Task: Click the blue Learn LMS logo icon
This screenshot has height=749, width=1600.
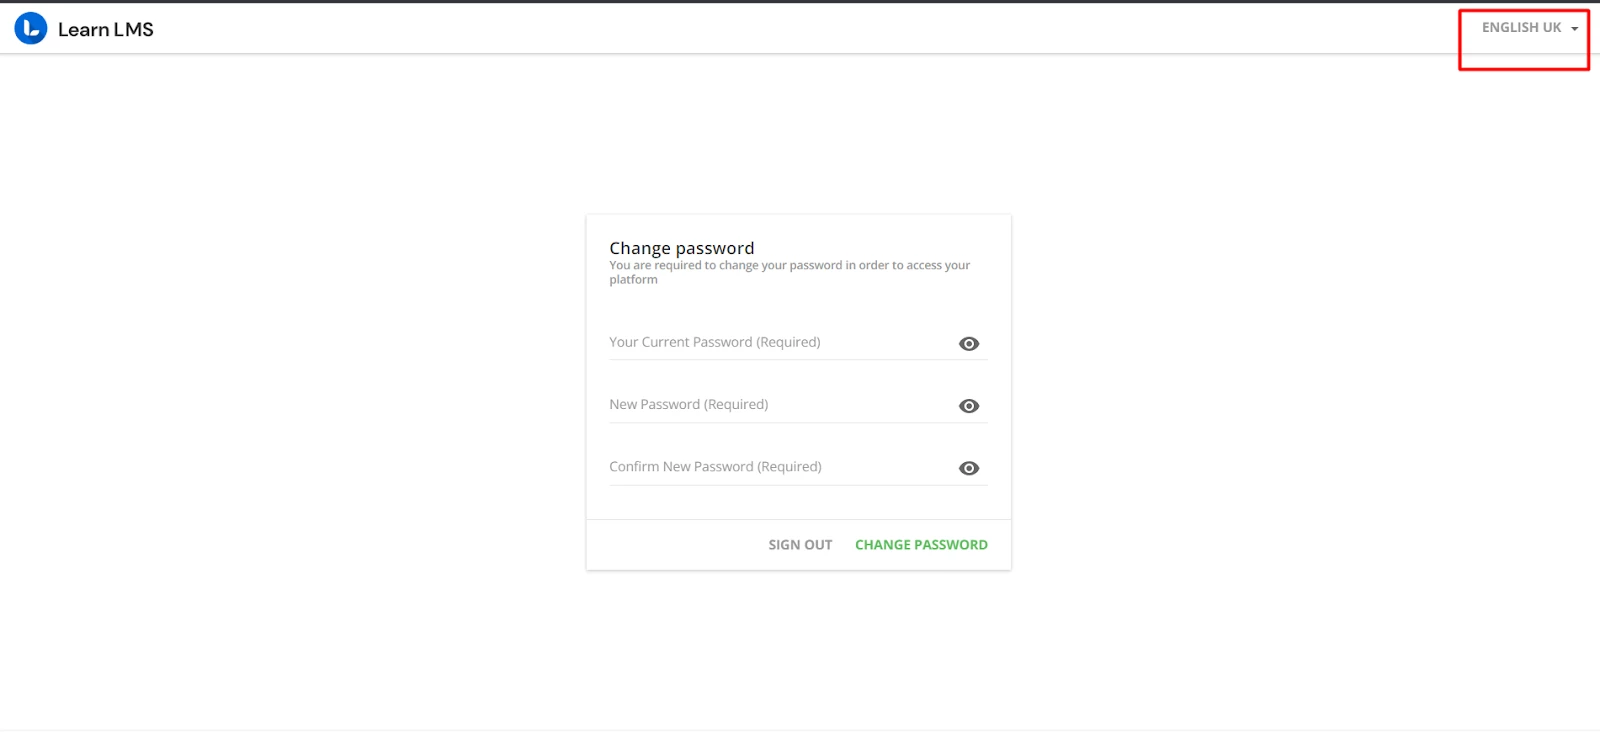Action: (x=31, y=29)
